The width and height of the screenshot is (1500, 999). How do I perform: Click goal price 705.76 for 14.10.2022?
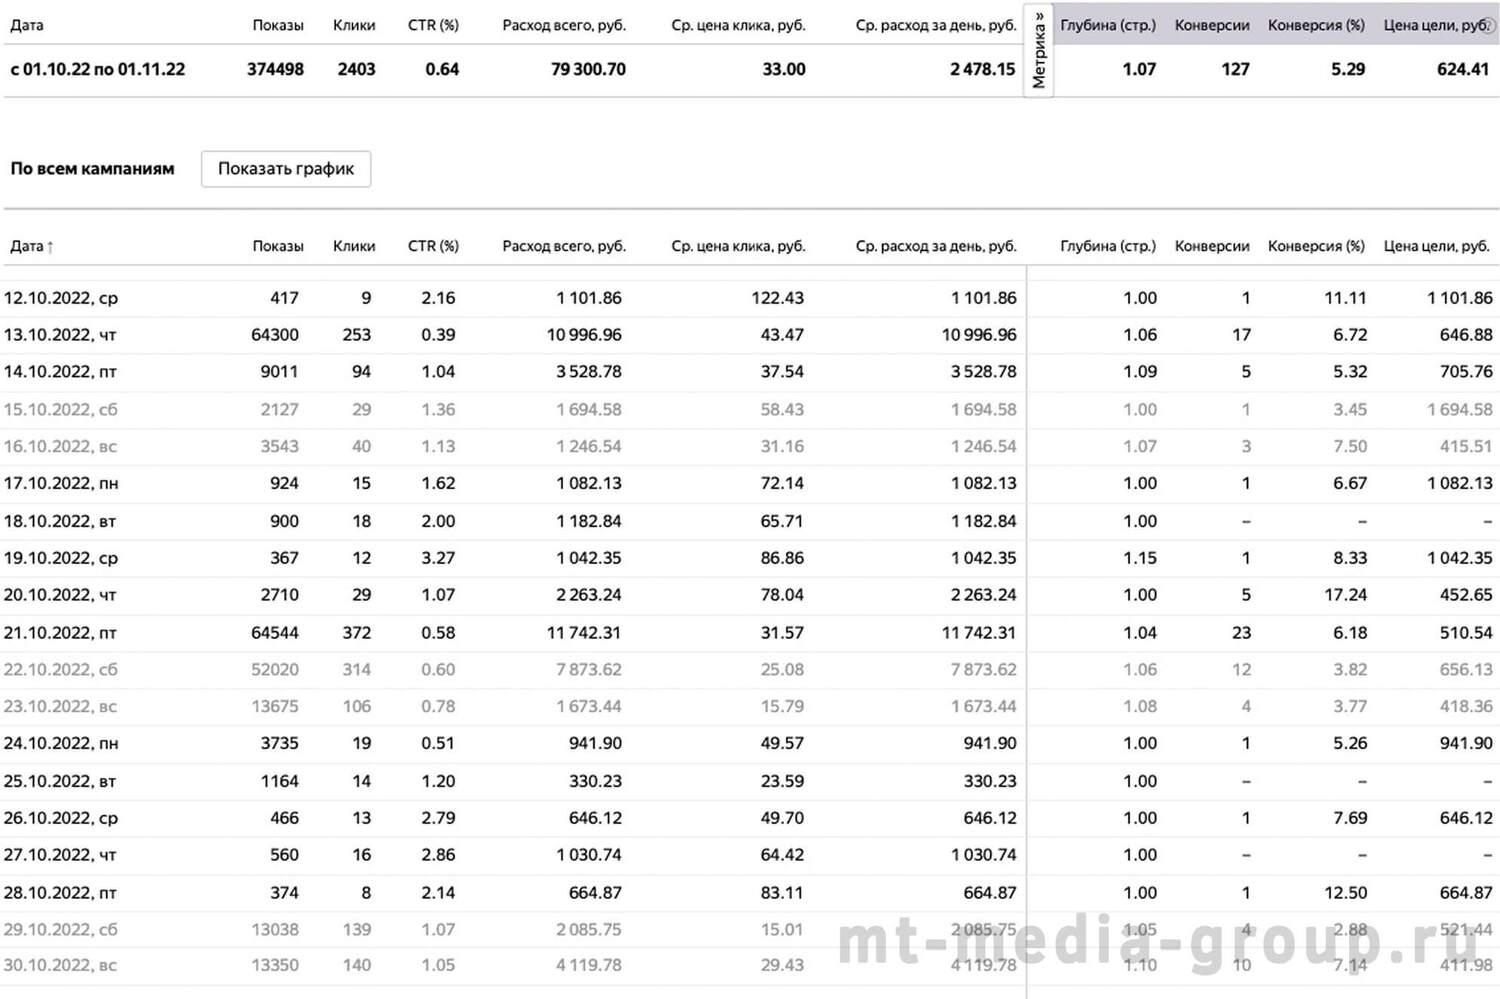(1466, 372)
